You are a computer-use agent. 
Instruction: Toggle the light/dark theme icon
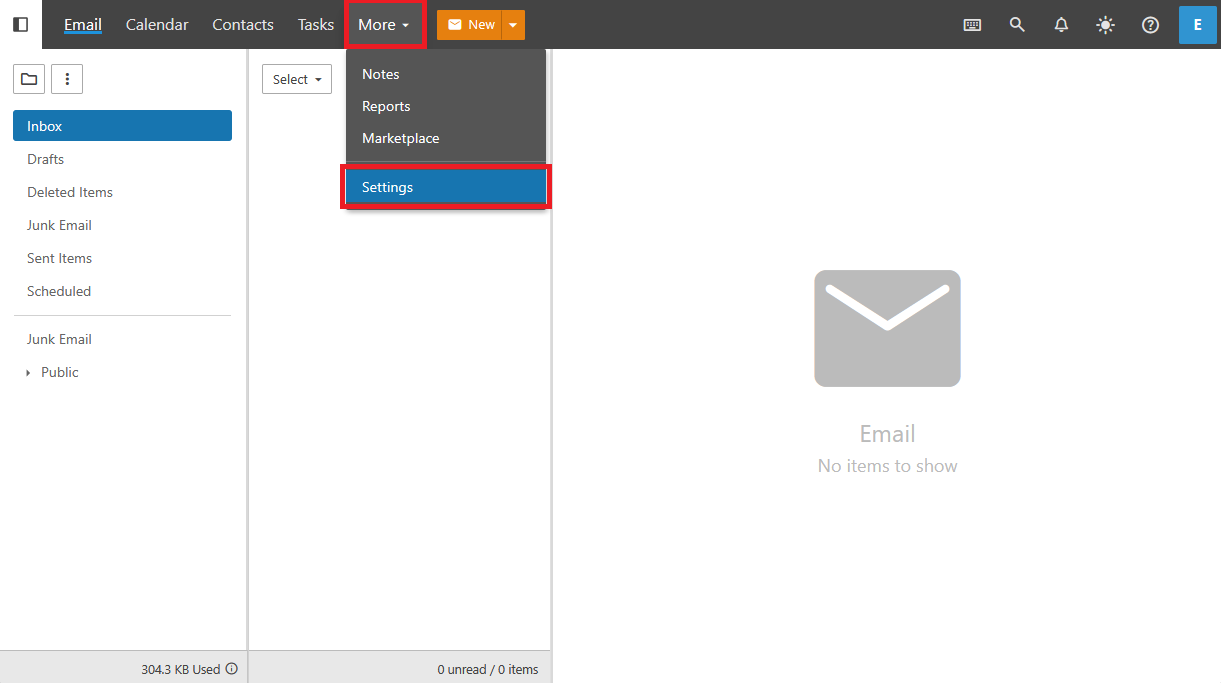coord(1105,25)
